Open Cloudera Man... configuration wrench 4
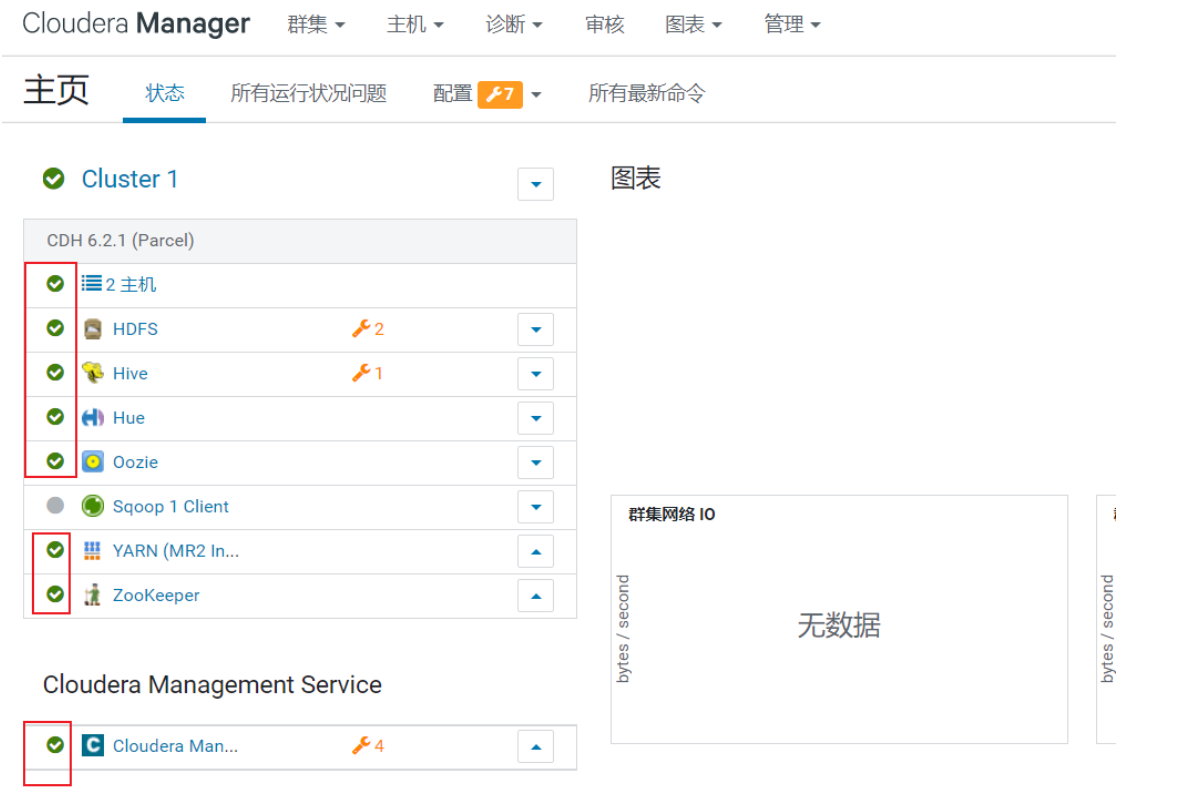The height and width of the screenshot is (800, 1181). [368, 746]
